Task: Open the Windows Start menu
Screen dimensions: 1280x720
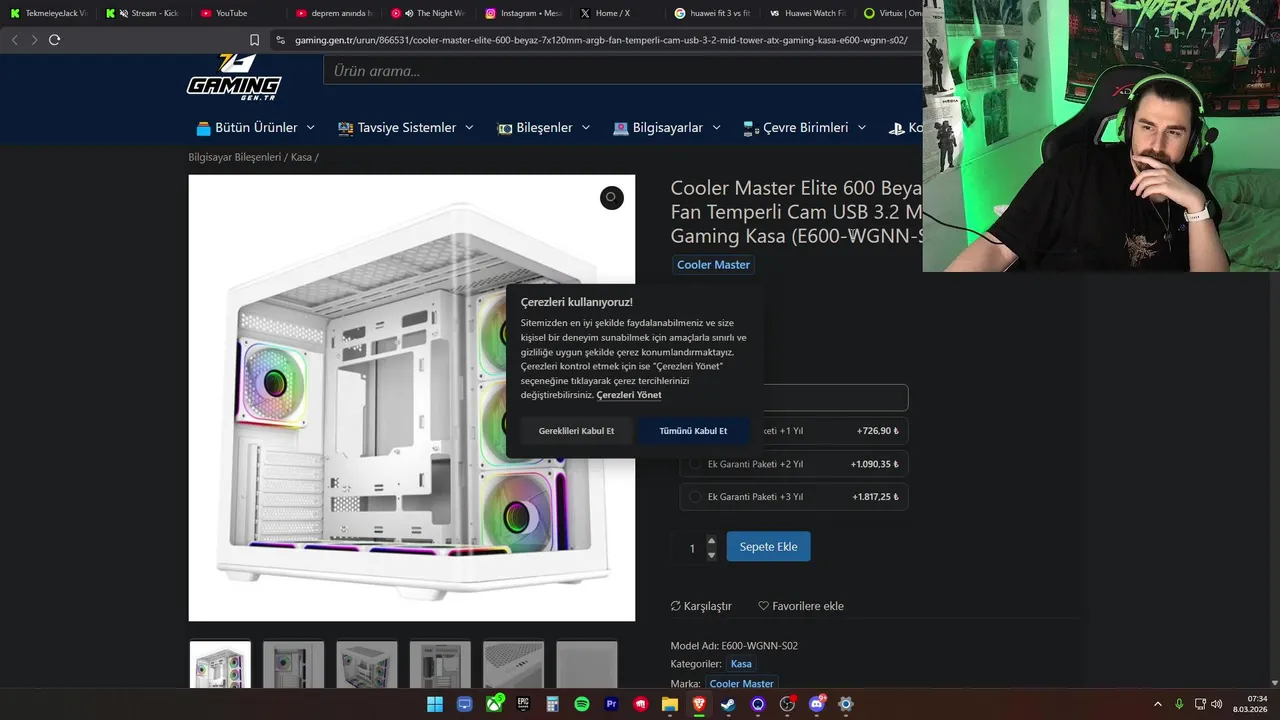Action: coord(435,704)
